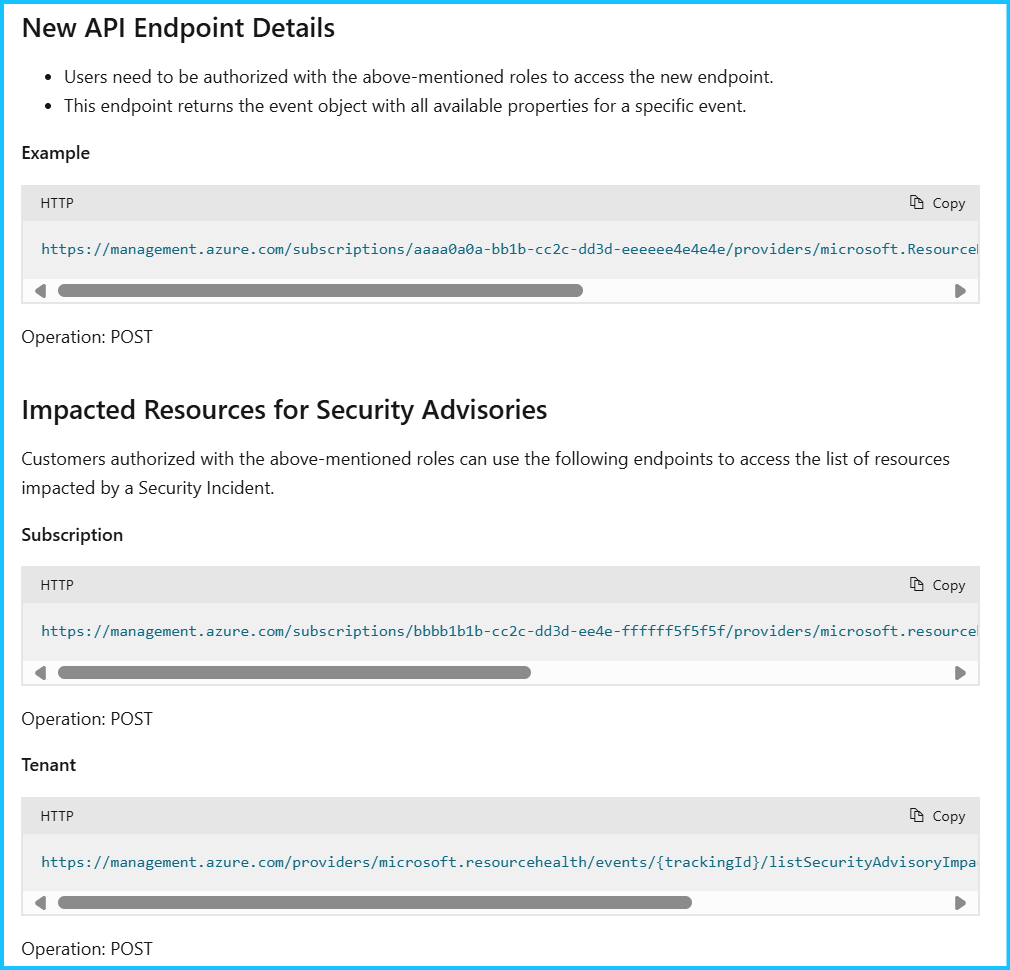Click the paragraph starting 'Customers authorized with'
The height and width of the screenshot is (970, 1010).
(486, 473)
